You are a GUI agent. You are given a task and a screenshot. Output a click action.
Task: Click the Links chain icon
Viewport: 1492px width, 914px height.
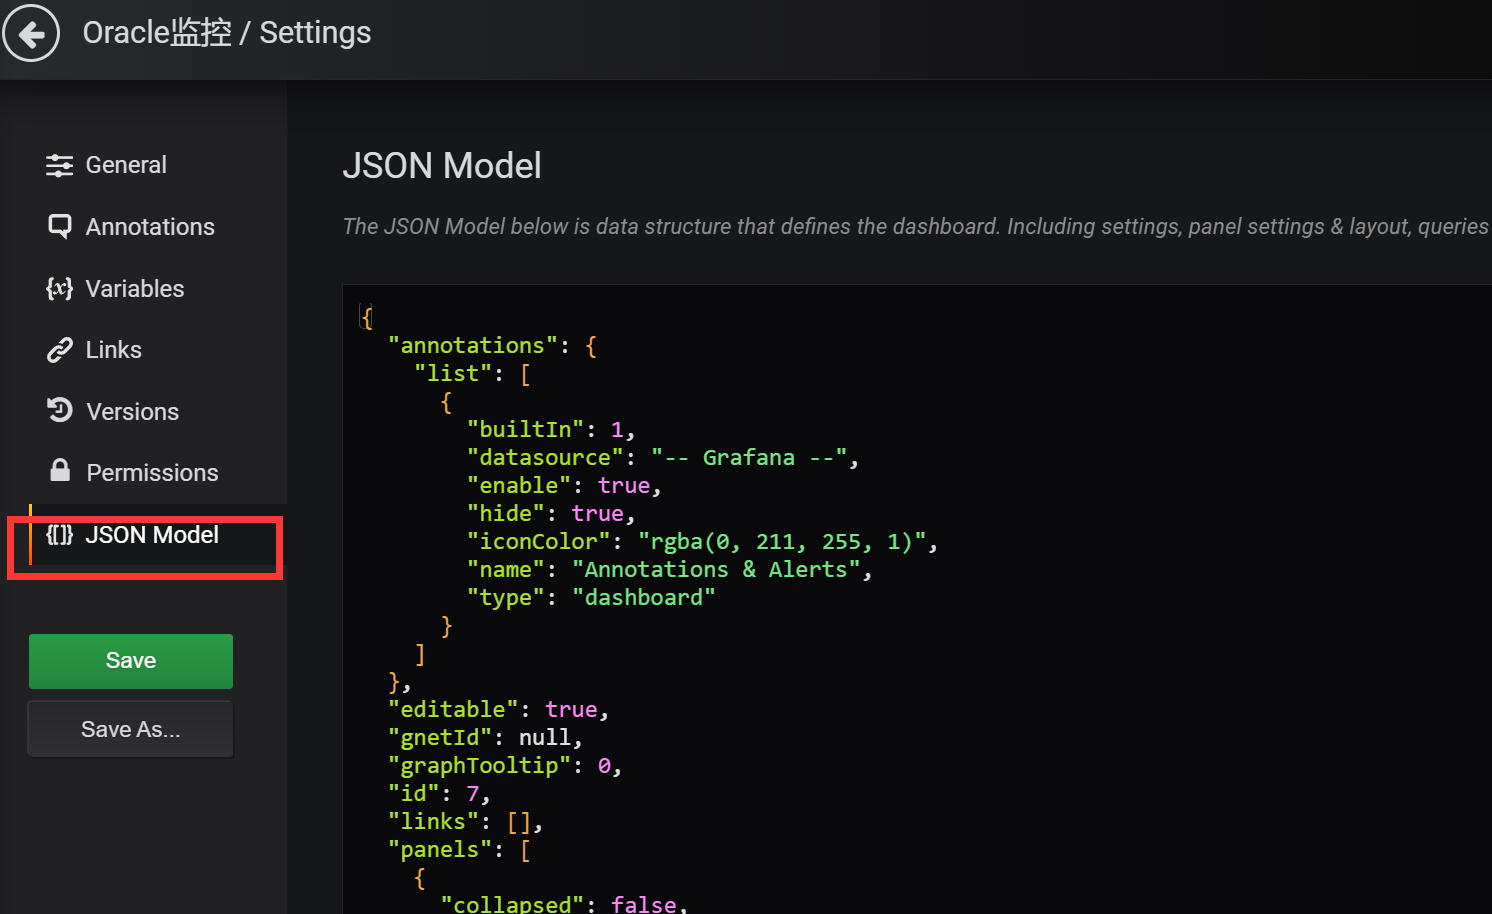pyautogui.click(x=59, y=350)
